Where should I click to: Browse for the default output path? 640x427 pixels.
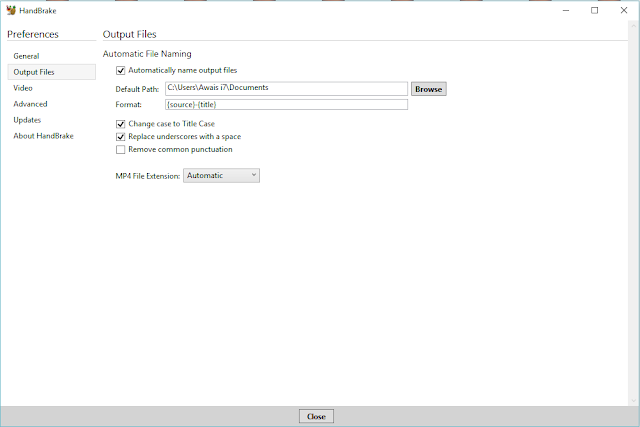click(429, 89)
